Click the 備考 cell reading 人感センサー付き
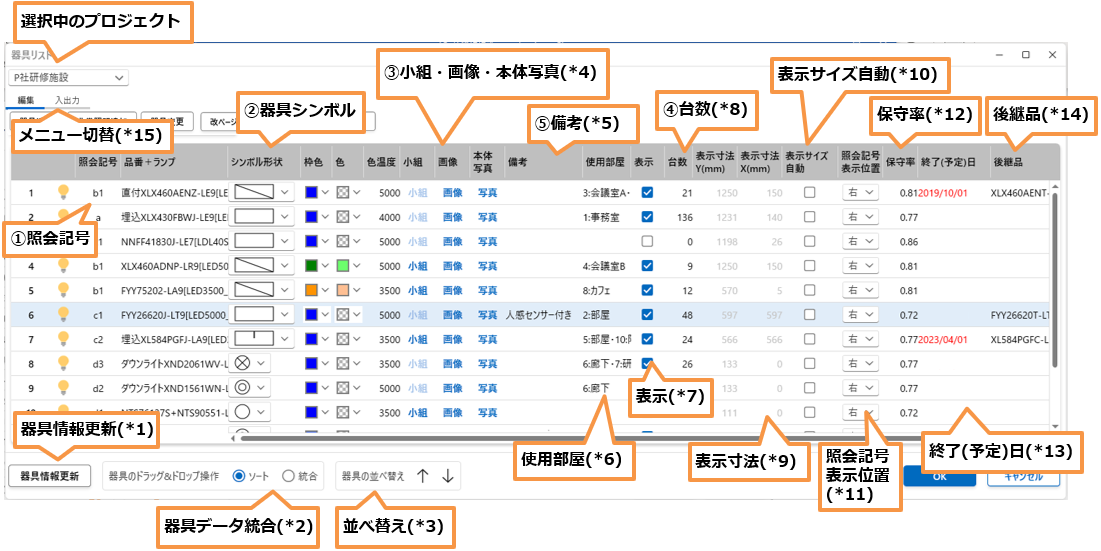The image size is (1101, 551). pyautogui.click(x=538, y=314)
